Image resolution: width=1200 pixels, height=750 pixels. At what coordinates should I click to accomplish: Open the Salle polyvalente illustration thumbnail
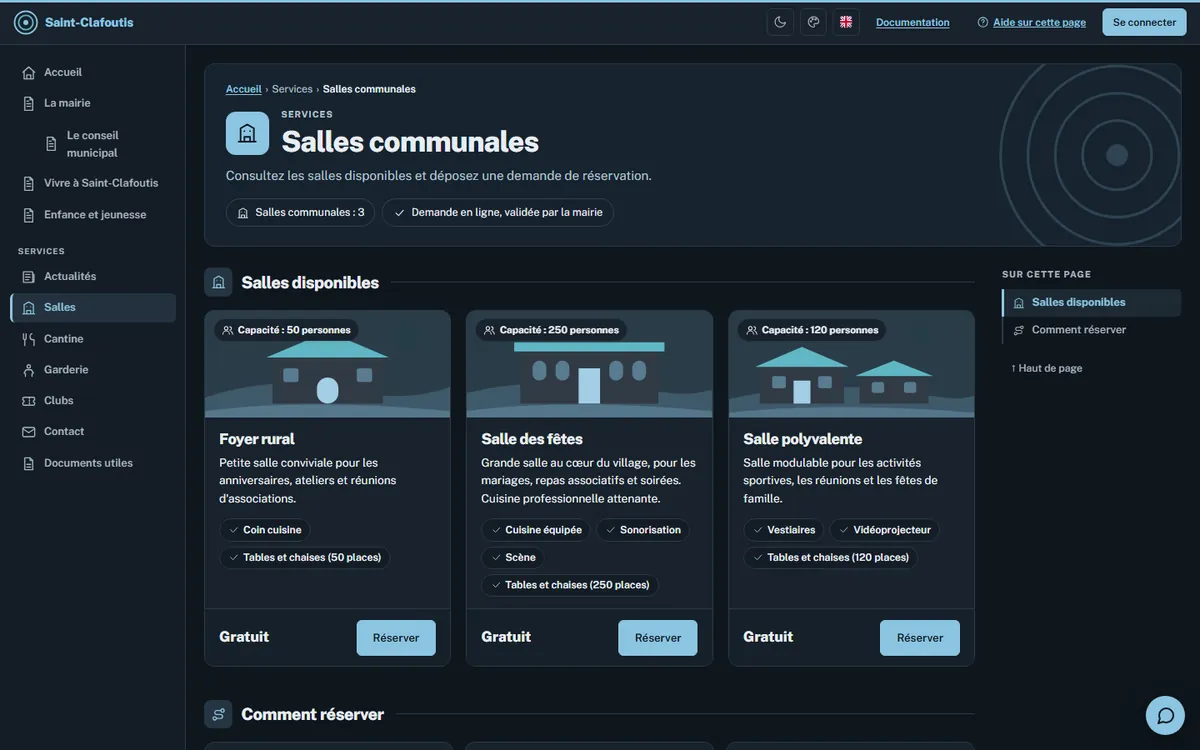pyautogui.click(x=851, y=364)
